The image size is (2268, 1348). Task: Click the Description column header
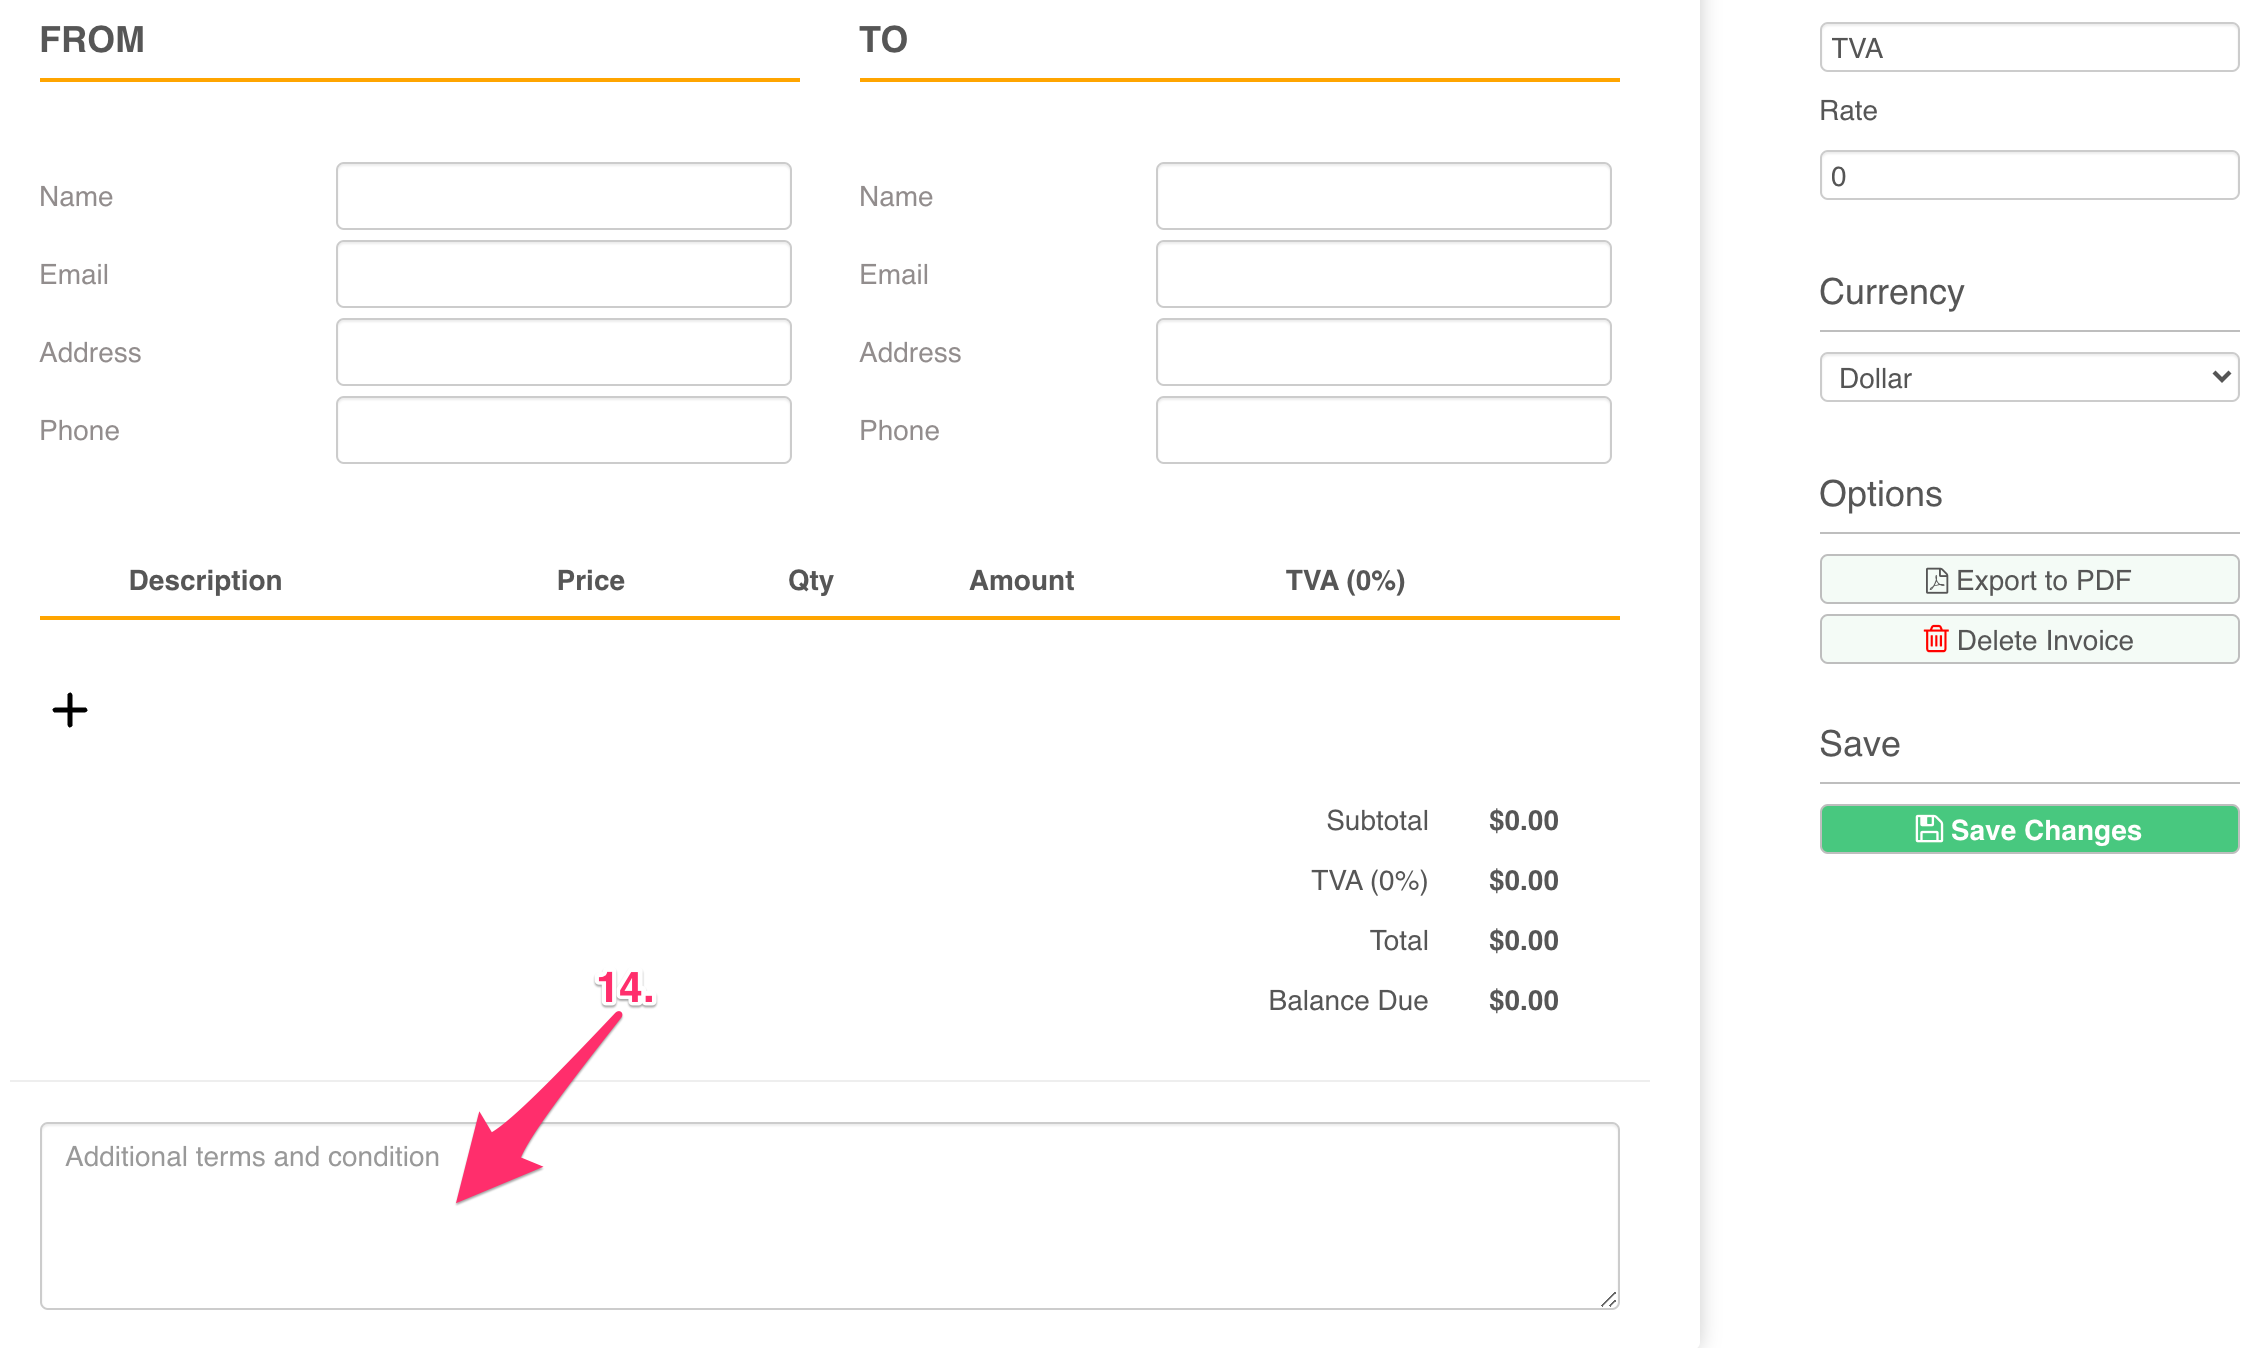(205, 580)
